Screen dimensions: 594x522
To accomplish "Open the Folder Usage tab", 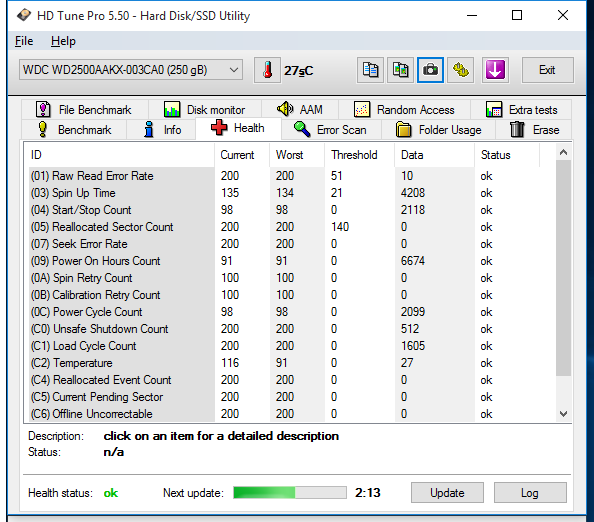I will [x=439, y=130].
